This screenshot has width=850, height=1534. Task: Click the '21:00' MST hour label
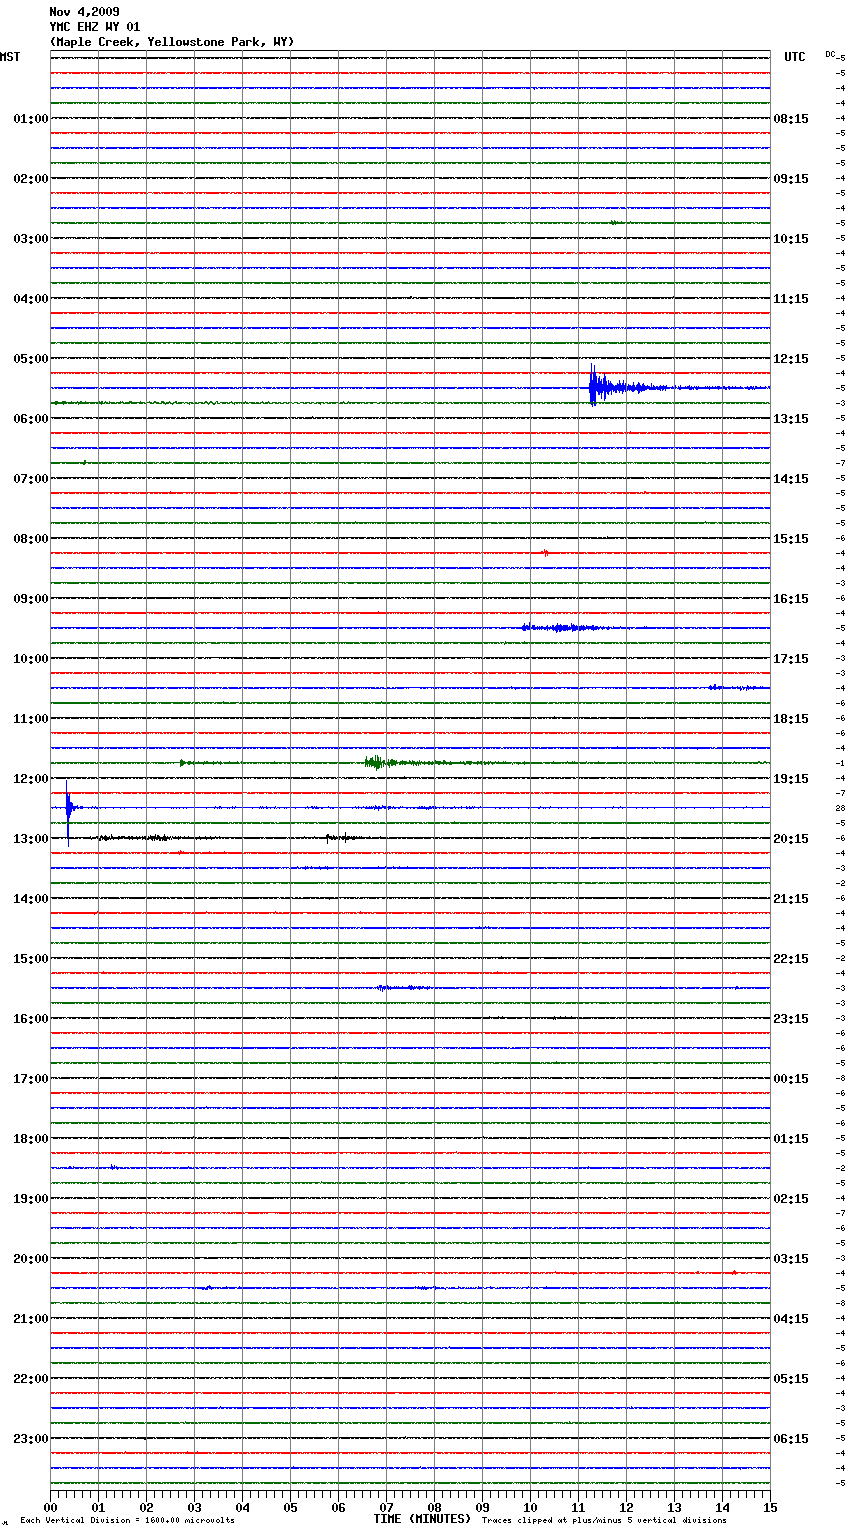pyautogui.click(x=31, y=1319)
